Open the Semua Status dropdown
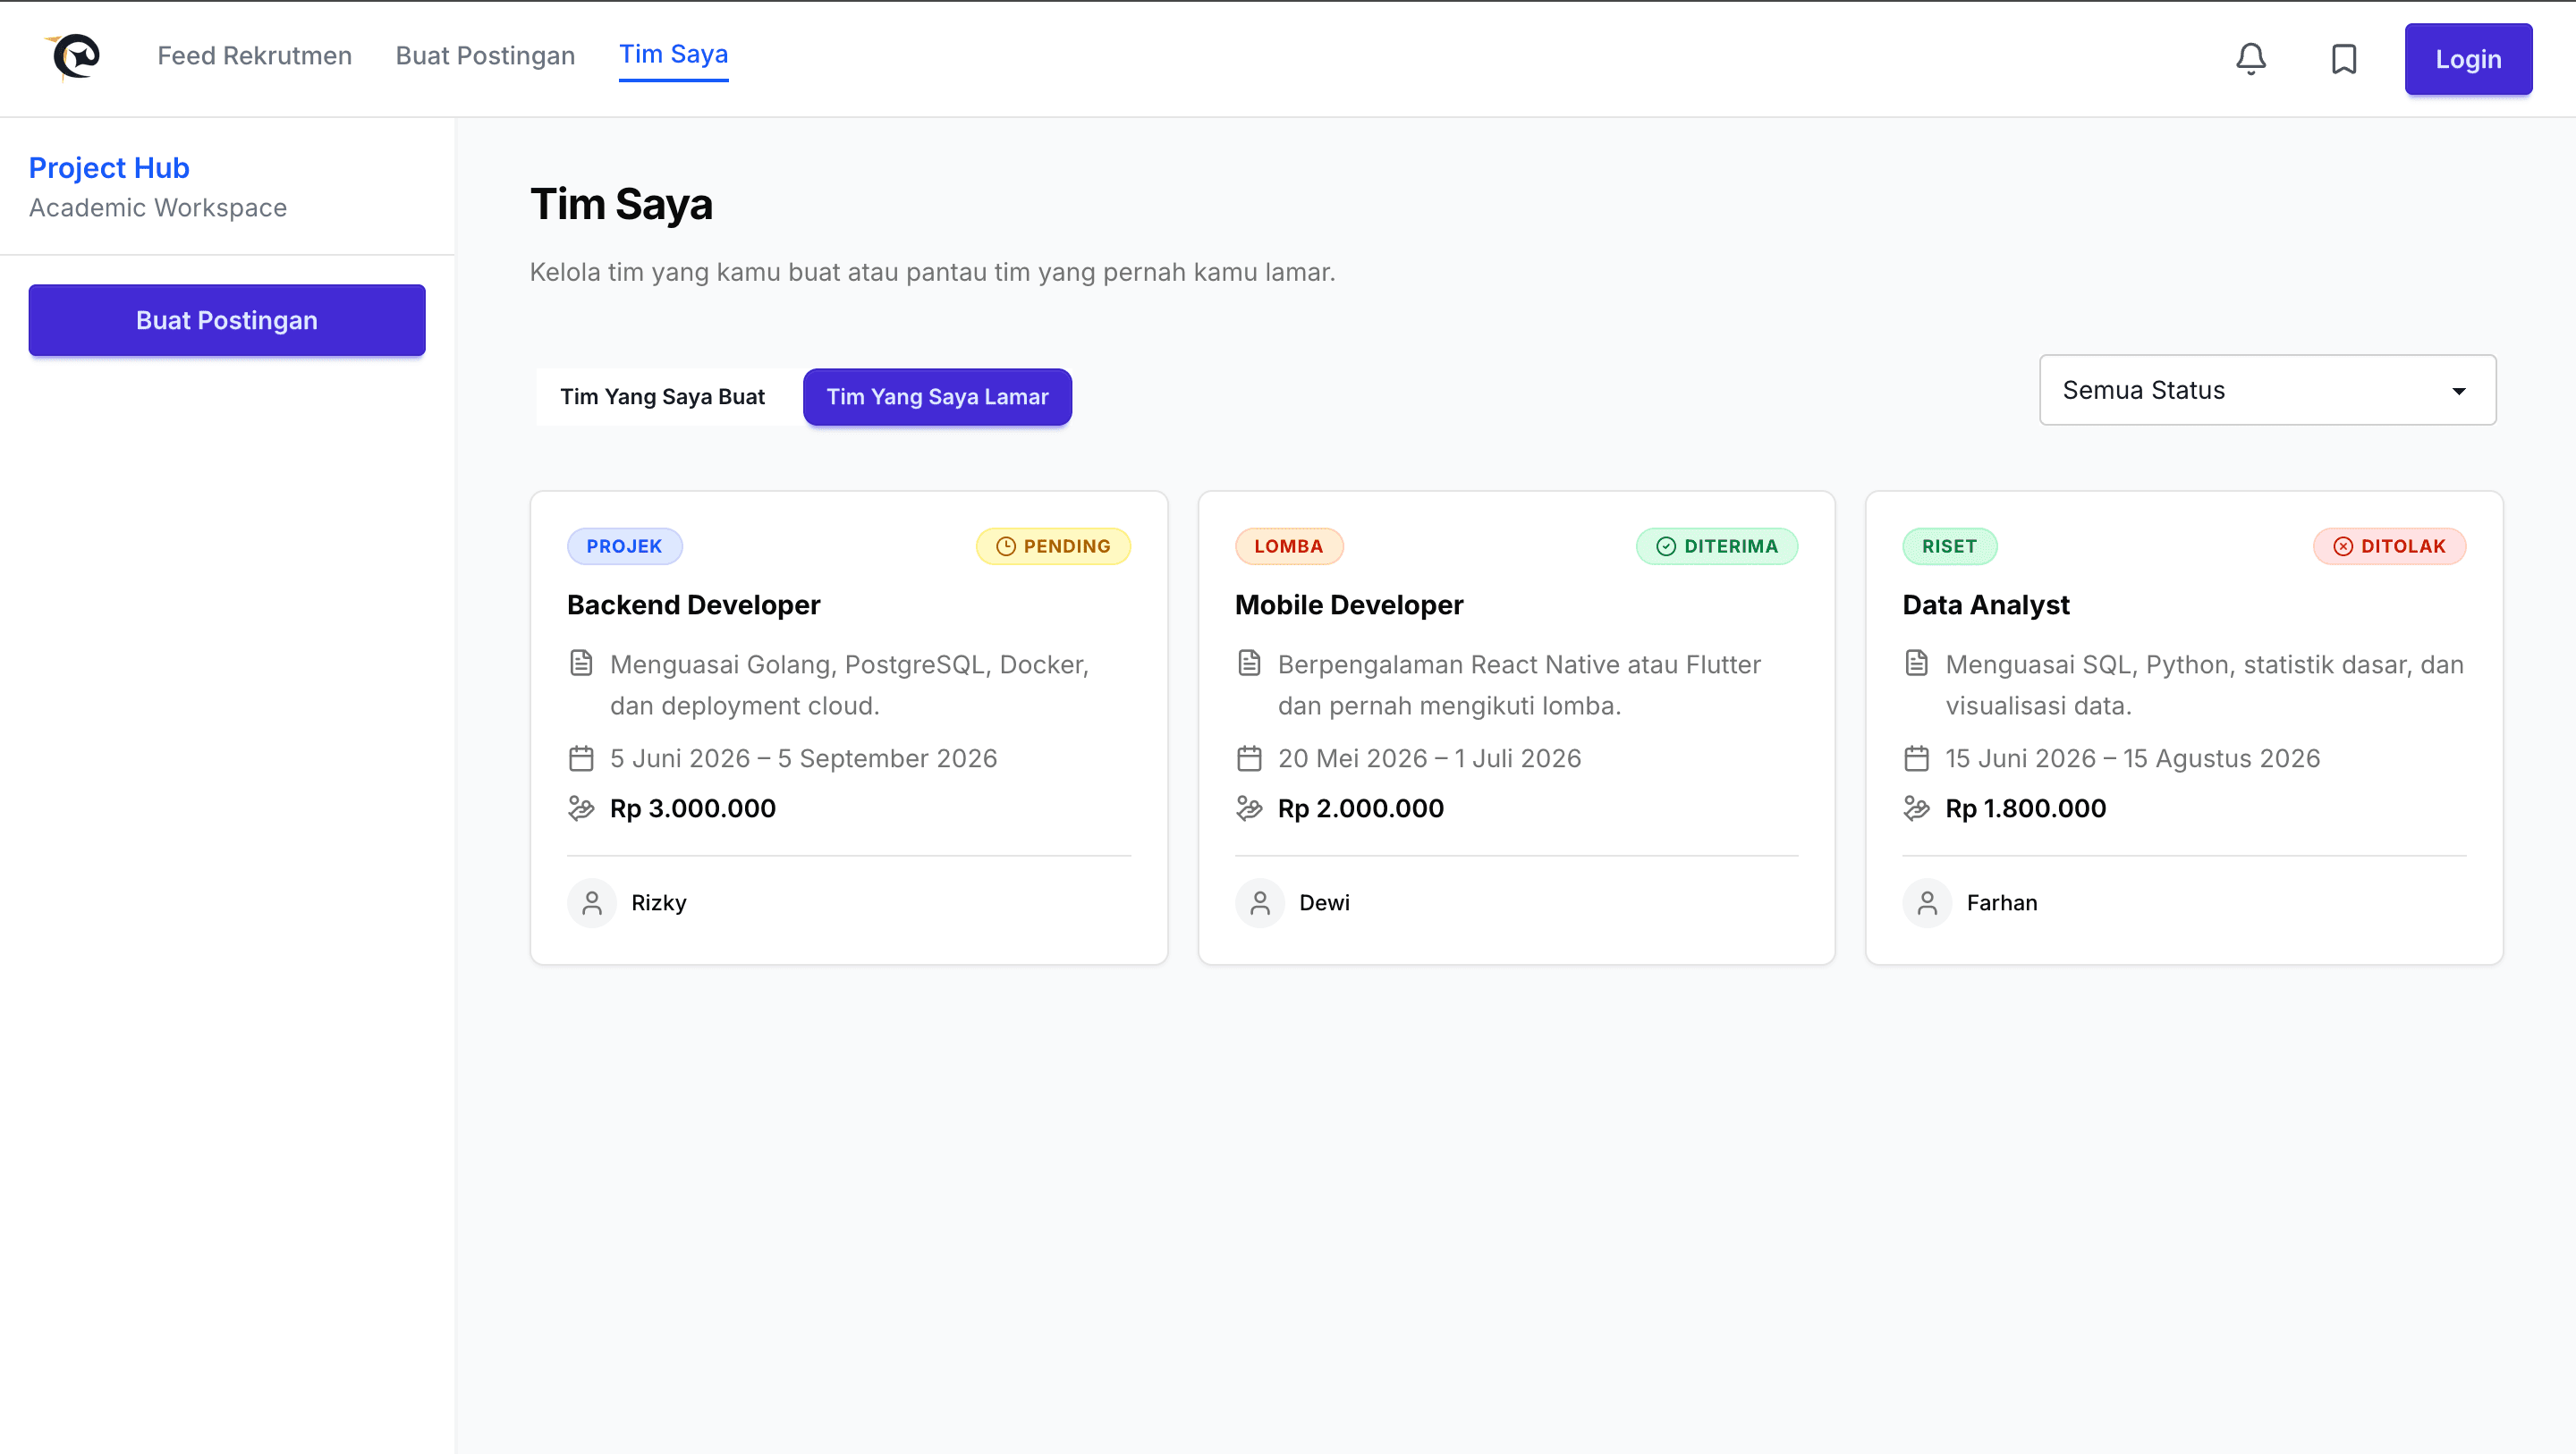This screenshot has width=2576, height=1454. 2267,390
